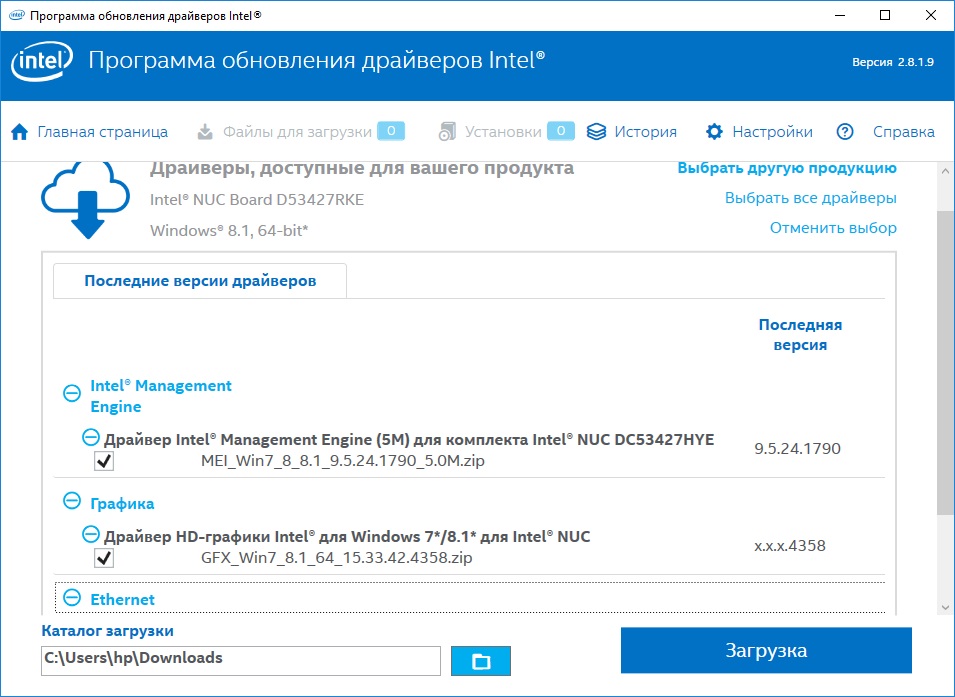This screenshot has width=955, height=697.
Task: Collapse the Графика category
Action: coord(72,501)
